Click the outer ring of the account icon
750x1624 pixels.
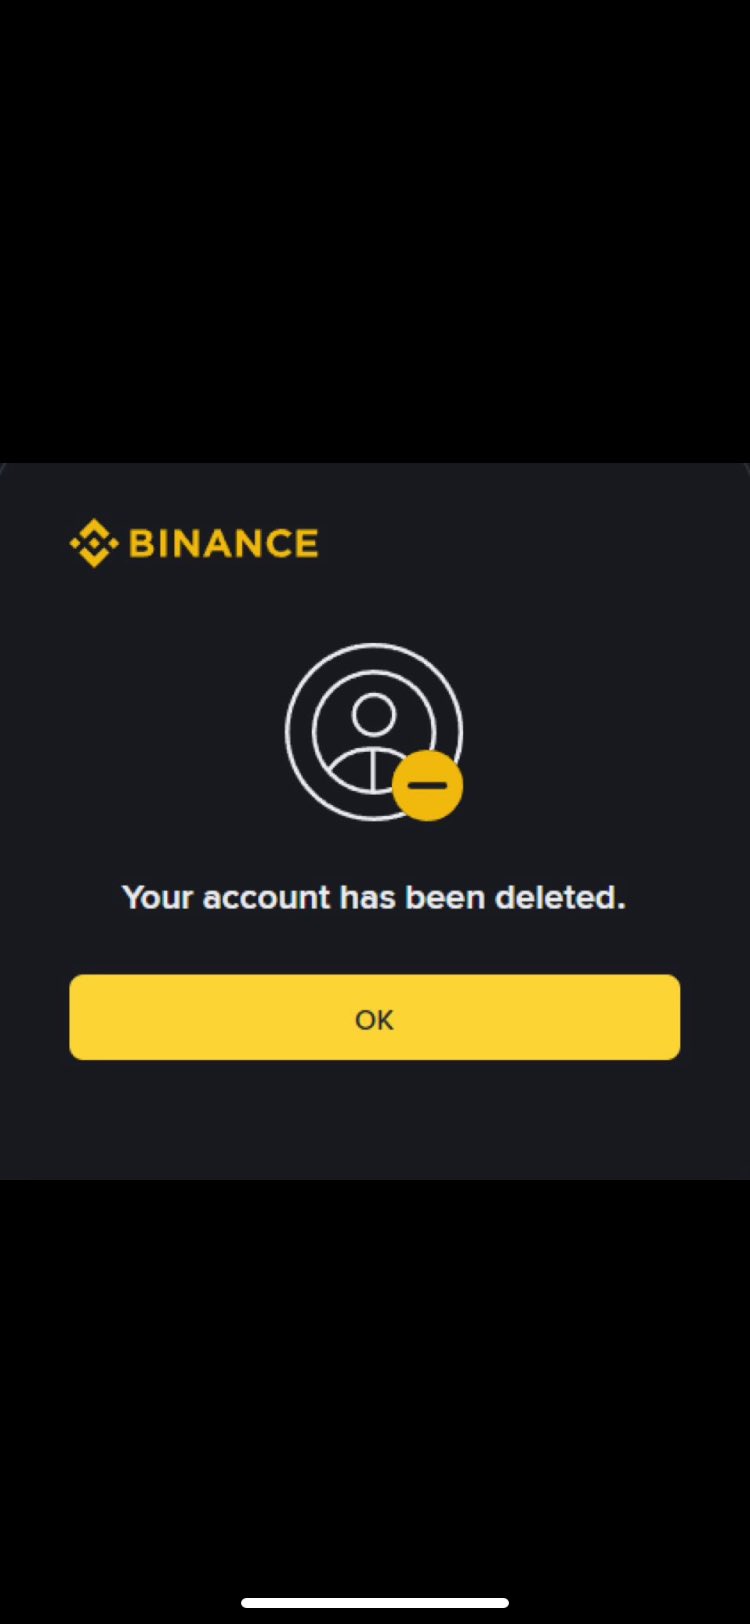pos(374,732)
